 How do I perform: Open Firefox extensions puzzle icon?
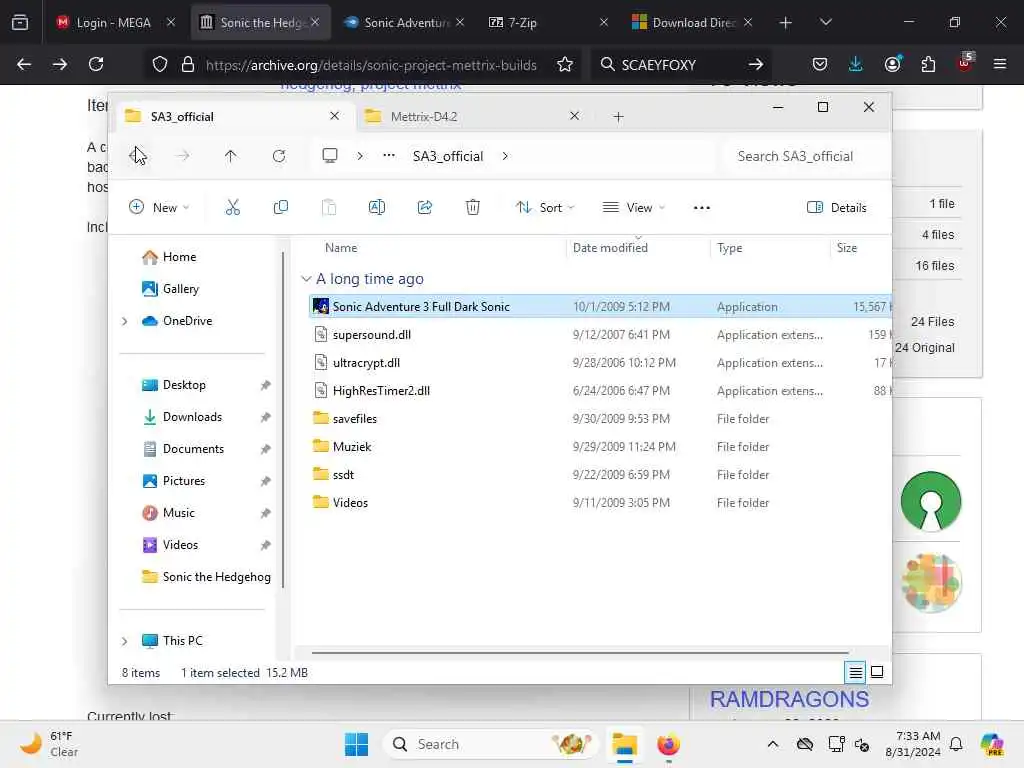pos(928,64)
